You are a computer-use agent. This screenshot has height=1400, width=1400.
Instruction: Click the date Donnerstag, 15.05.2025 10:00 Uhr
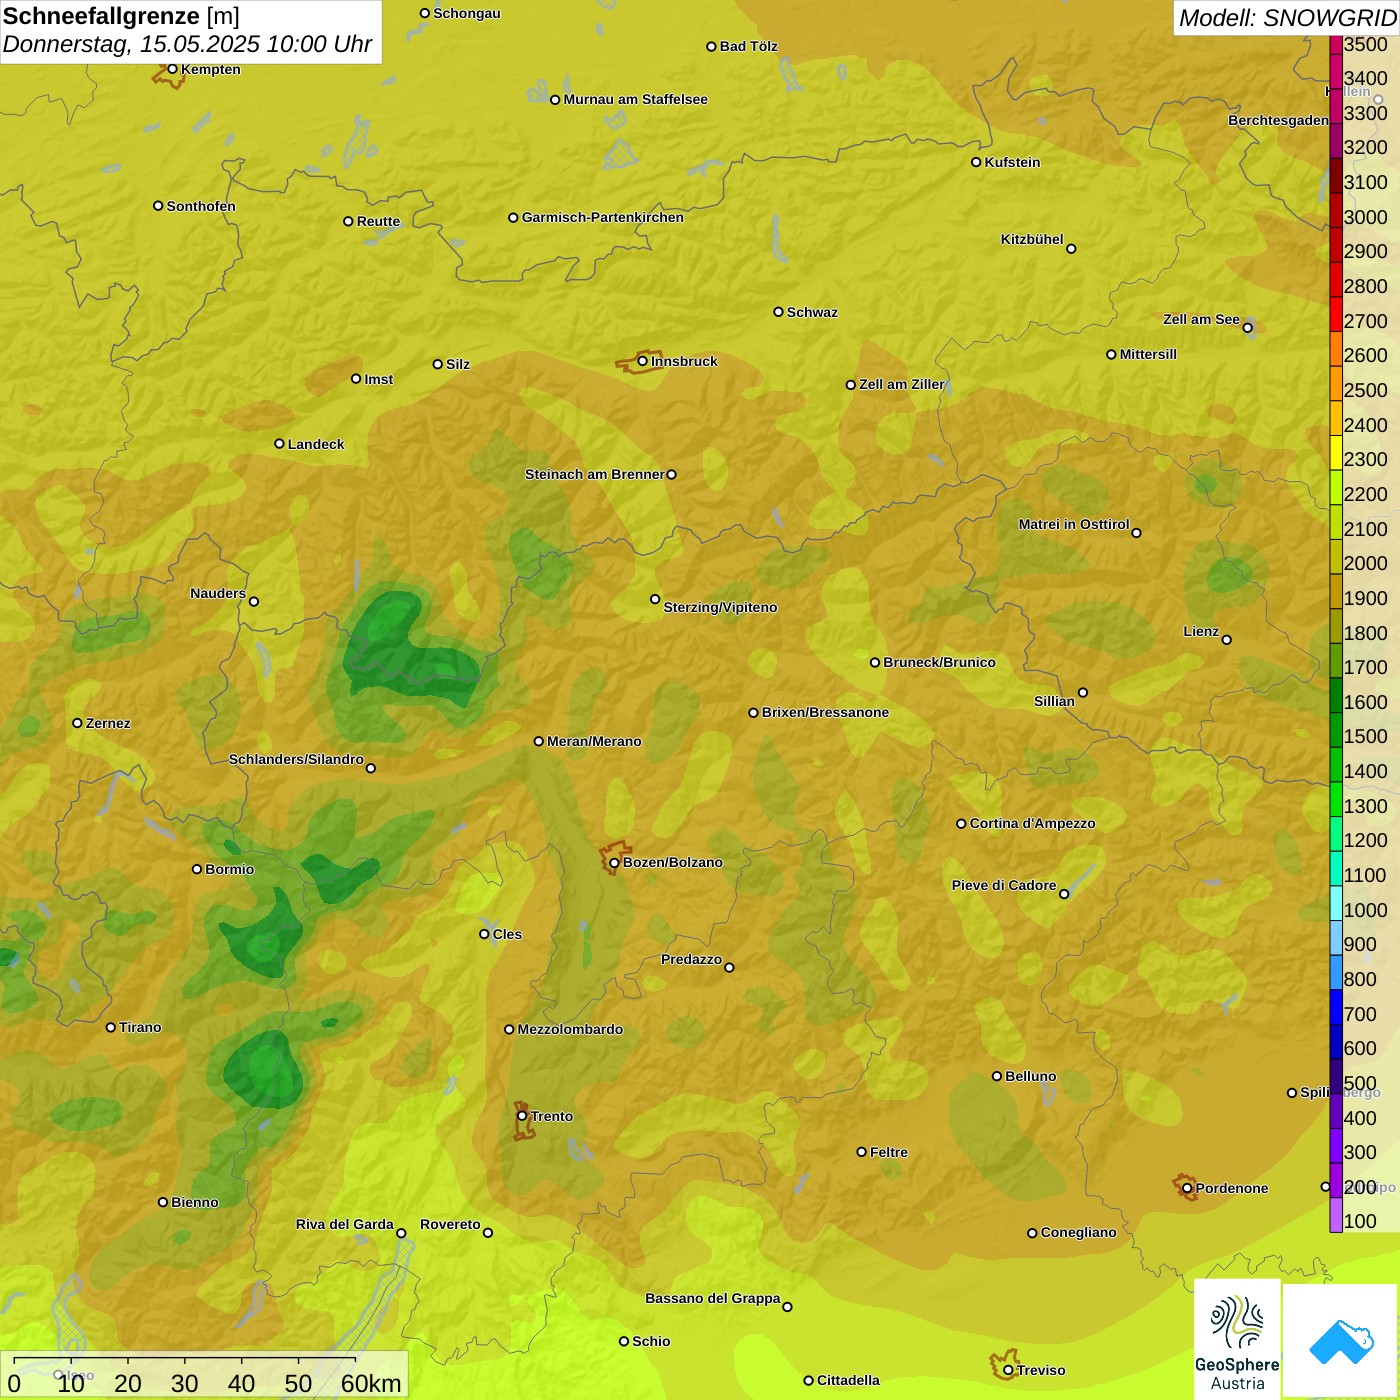tap(187, 44)
